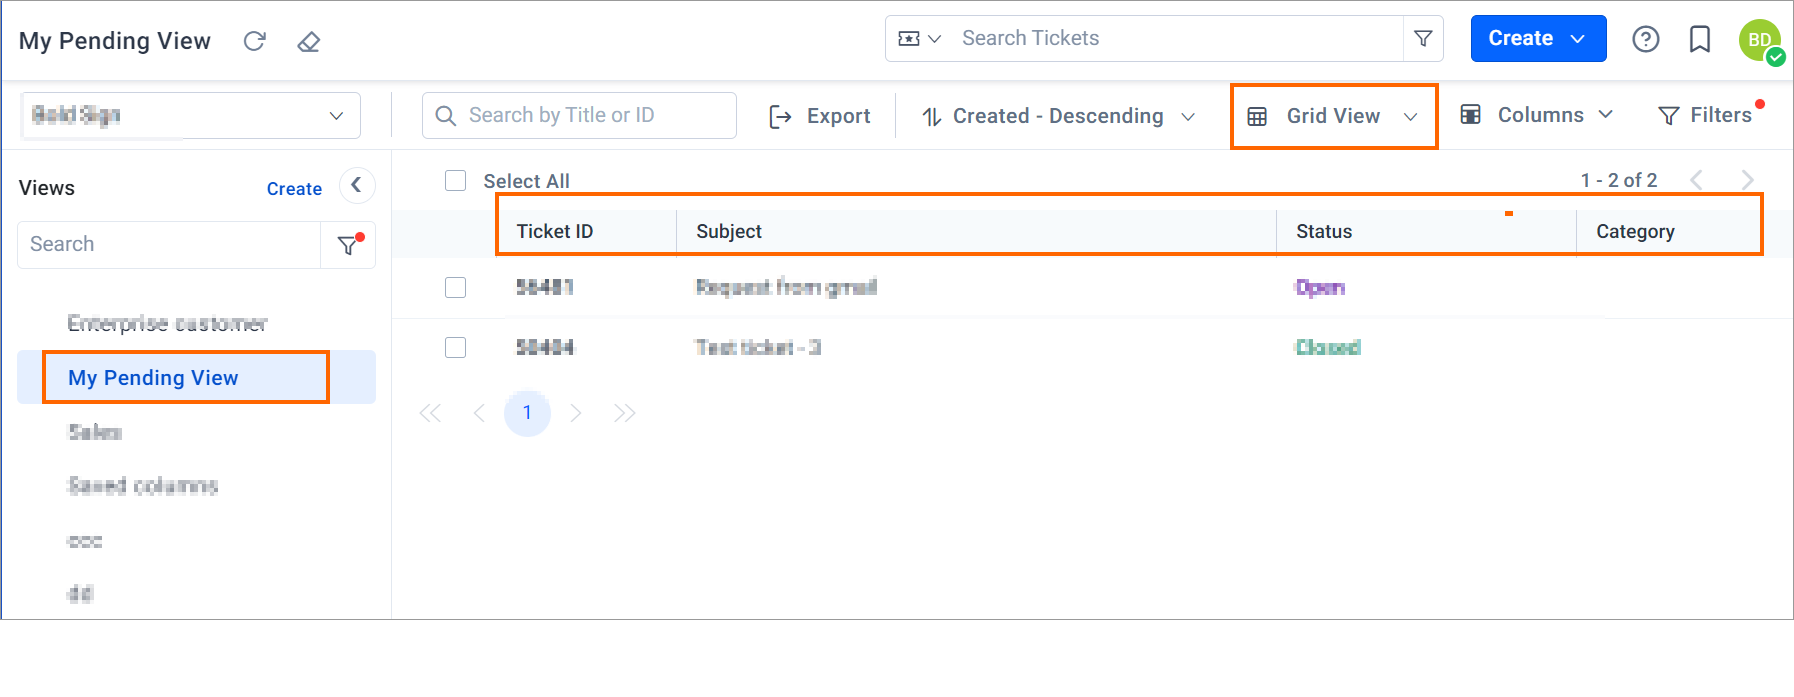This screenshot has width=1794, height=697.
Task: Open the brand selector dropdown
Action: pyautogui.click(x=191, y=115)
